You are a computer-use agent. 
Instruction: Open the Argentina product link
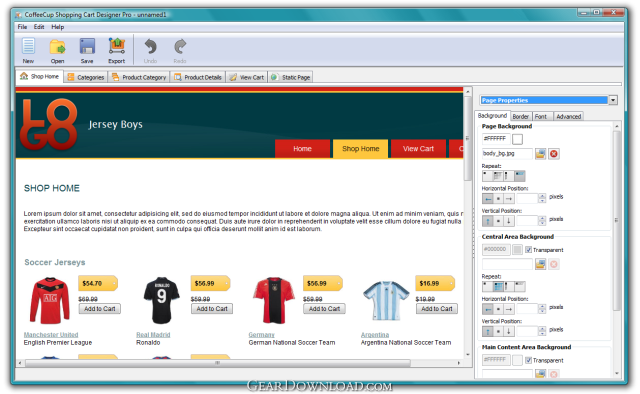375,334
